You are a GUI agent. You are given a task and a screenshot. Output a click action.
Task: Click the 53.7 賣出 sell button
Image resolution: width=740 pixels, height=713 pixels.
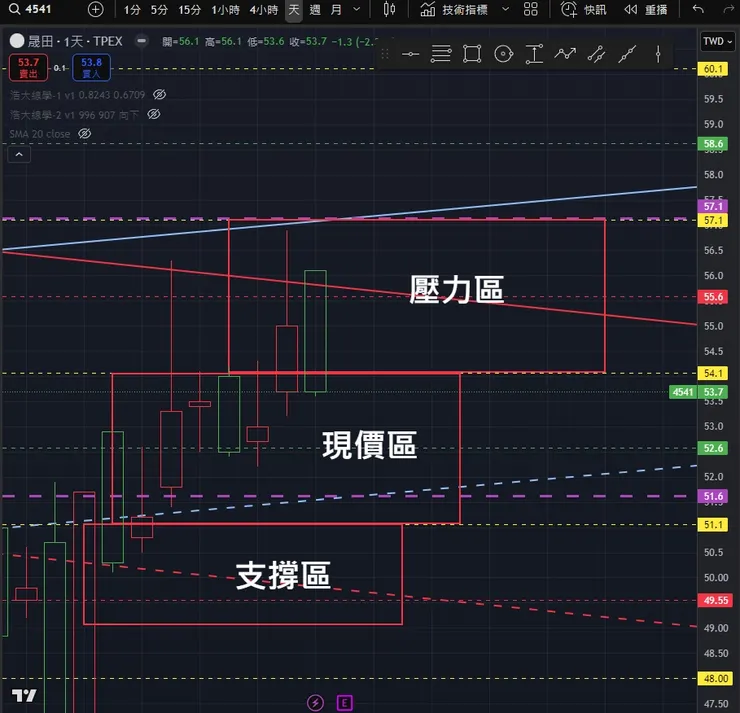[x=28, y=67]
